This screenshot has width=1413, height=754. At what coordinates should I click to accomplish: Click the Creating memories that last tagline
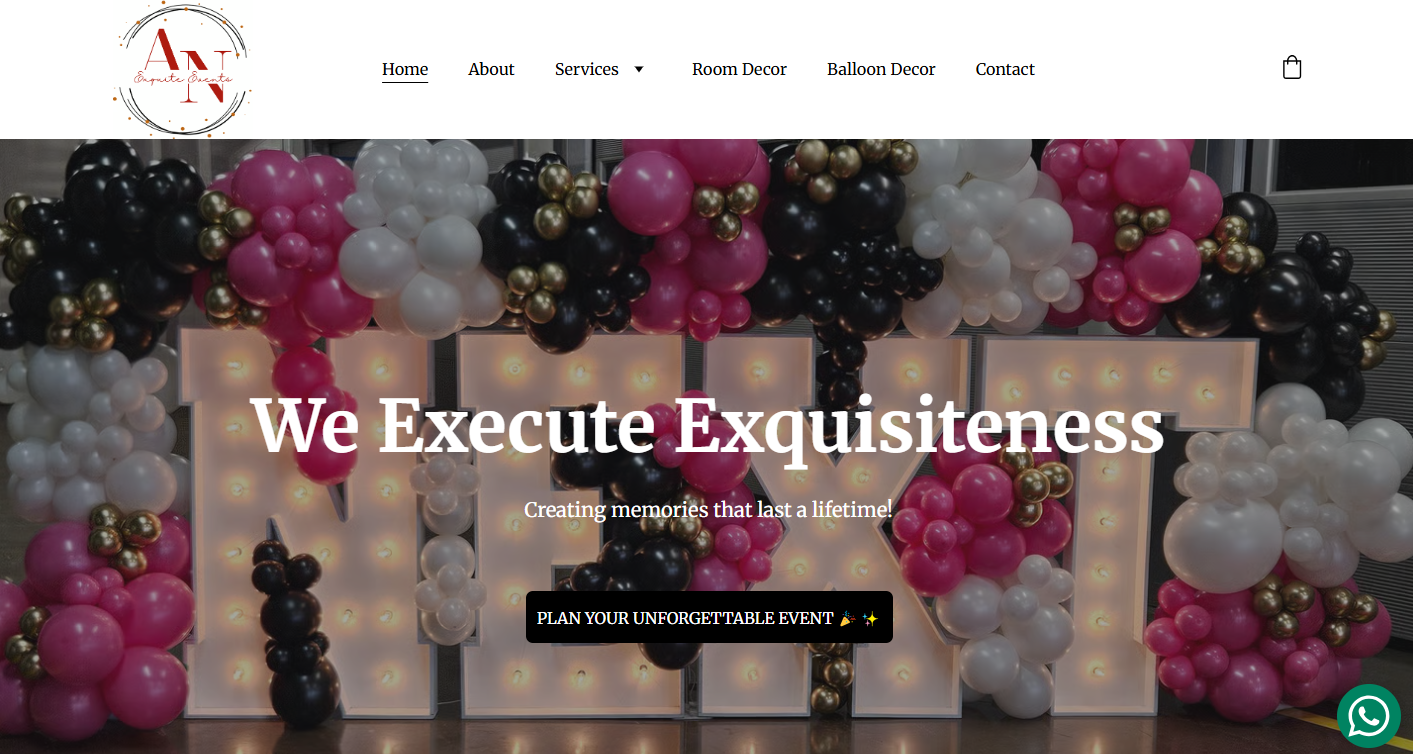(708, 509)
